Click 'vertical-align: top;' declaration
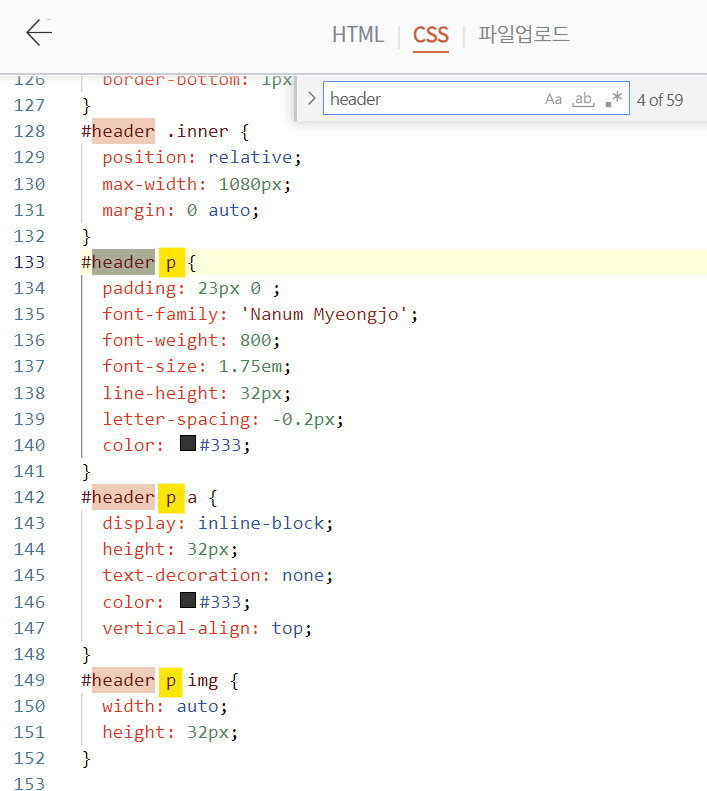707x791 pixels. [207, 628]
